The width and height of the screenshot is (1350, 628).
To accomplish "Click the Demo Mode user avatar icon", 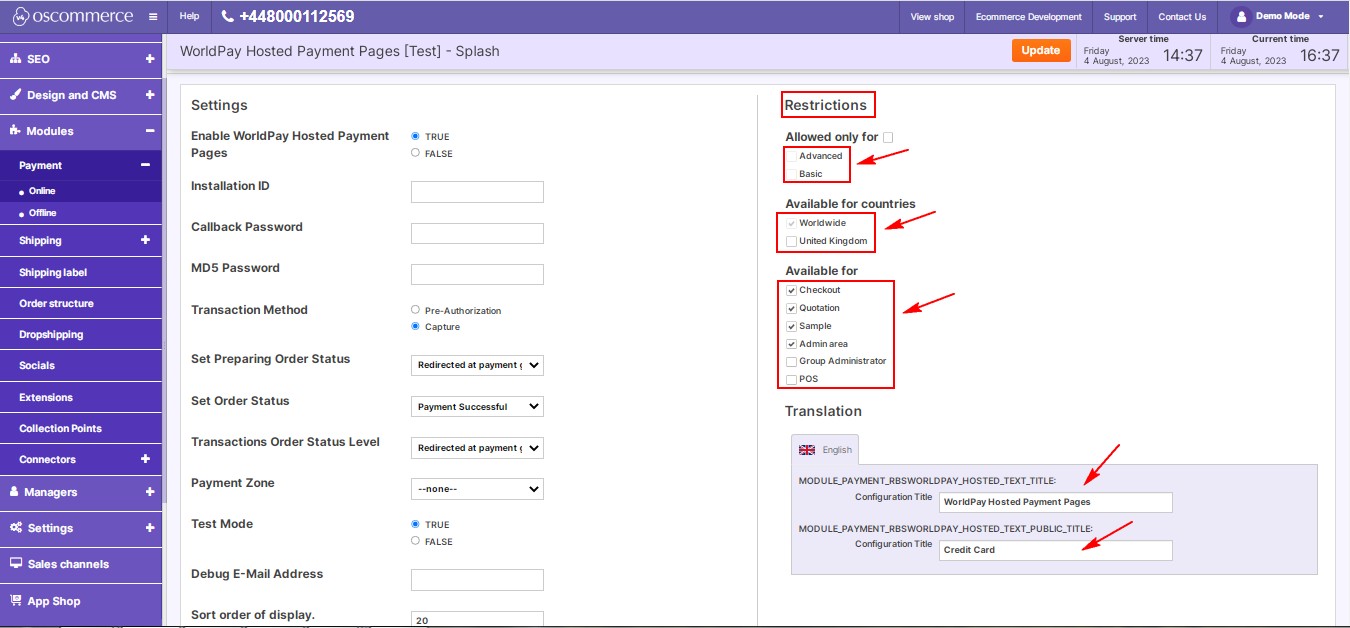I will pyautogui.click(x=1241, y=17).
